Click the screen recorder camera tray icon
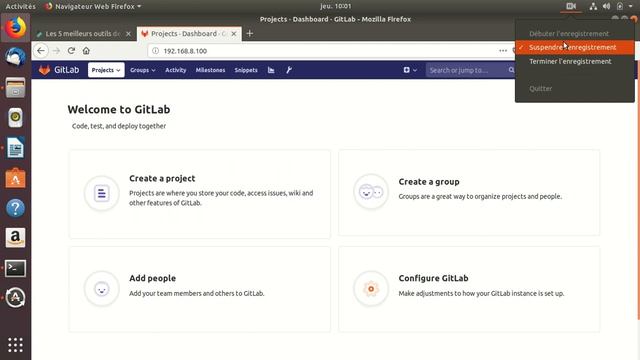 pyautogui.click(x=571, y=6)
